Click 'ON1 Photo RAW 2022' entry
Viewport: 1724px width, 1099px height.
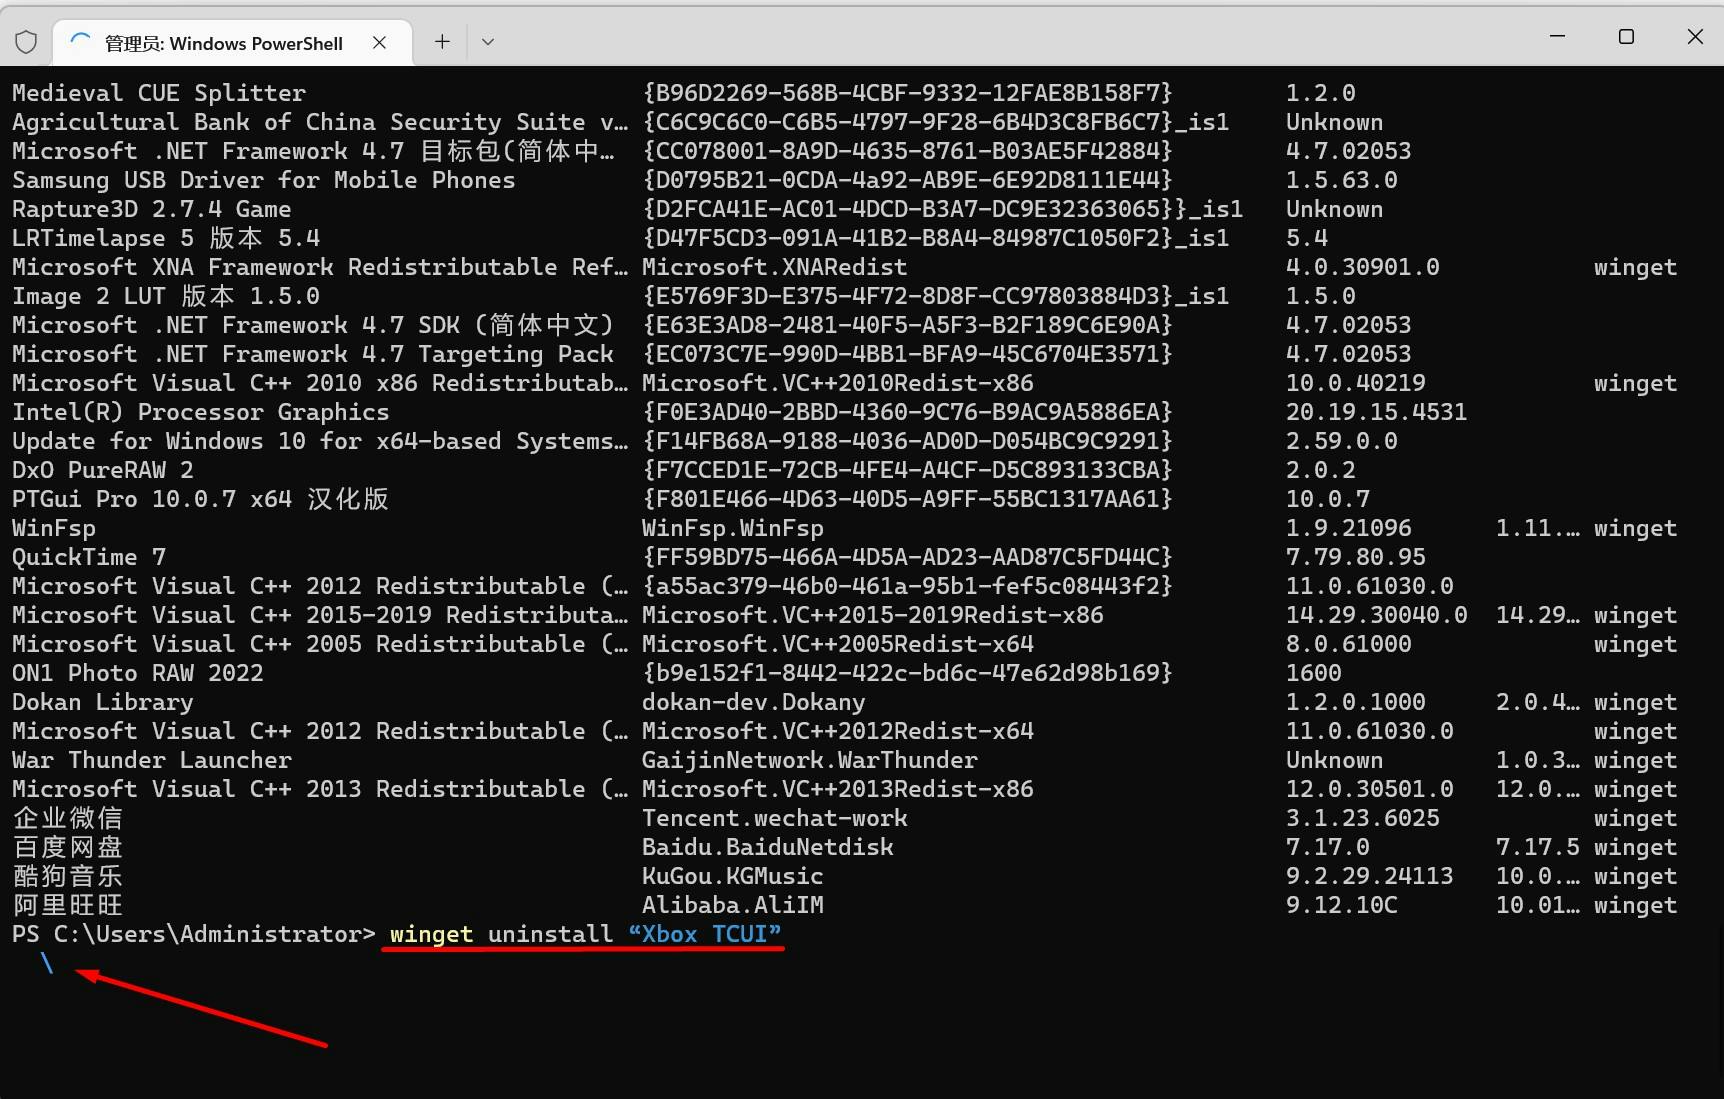[x=138, y=673]
